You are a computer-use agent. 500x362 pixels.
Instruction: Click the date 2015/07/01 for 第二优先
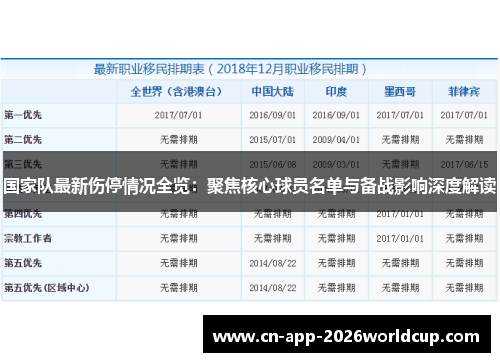click(x=273, y=139)
